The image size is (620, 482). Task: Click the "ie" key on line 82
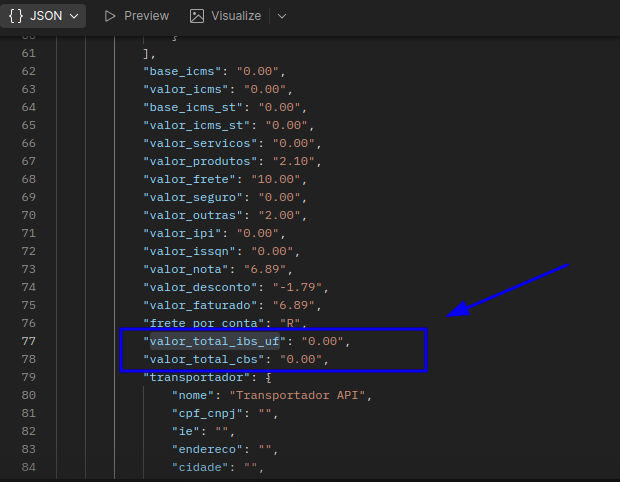tap(185, 431)
